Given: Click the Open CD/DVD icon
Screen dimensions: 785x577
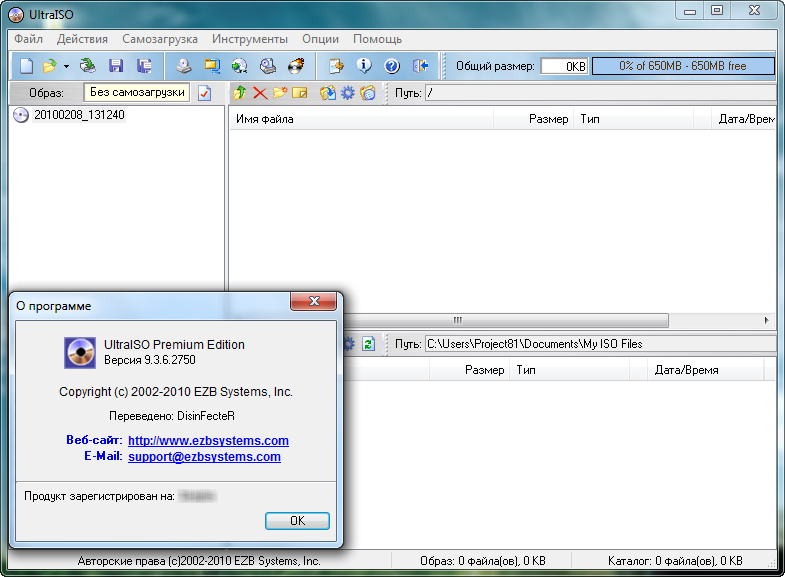Looking at the screenshot, I should click(x=88, y=66).
